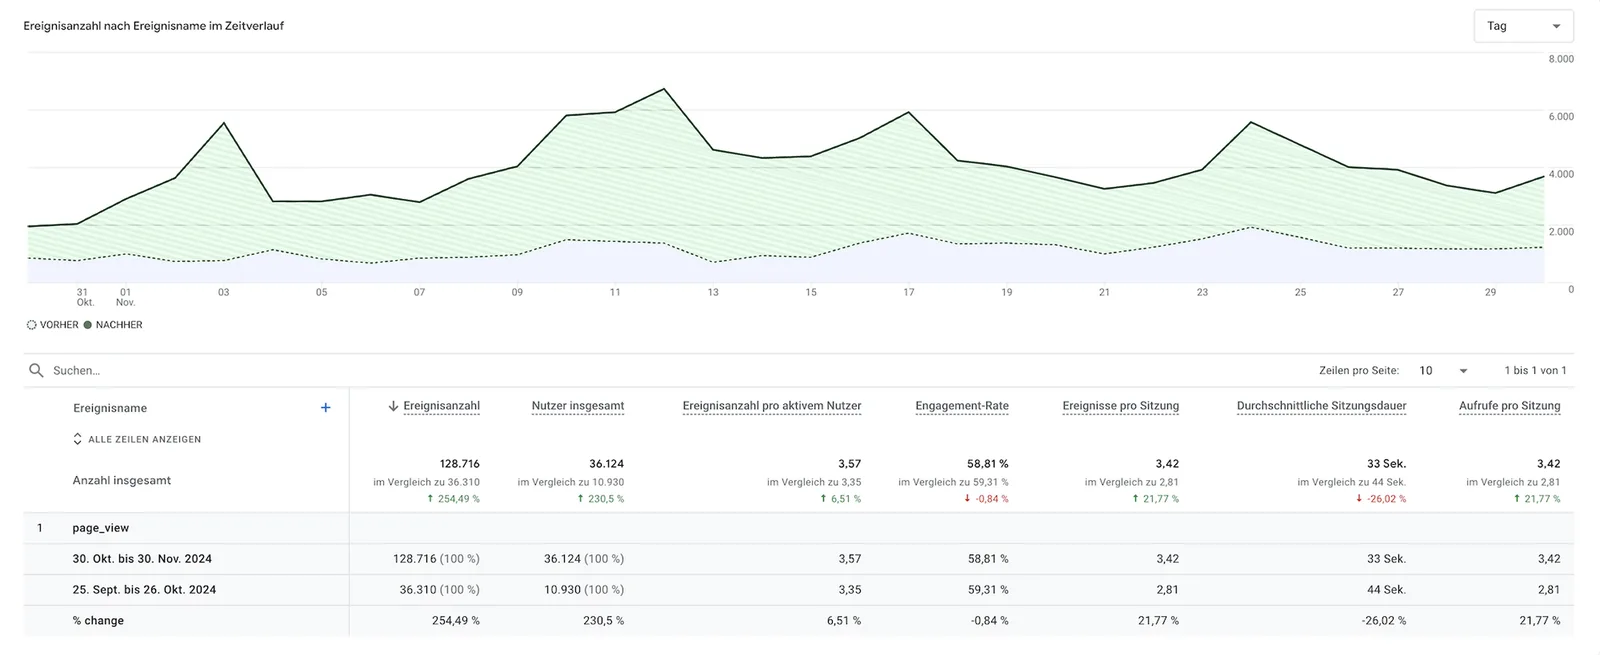Viewport: 1600px width, 655px height.
Task: Toggle NACHHER legend series
Action: click(x=113, y=325)
